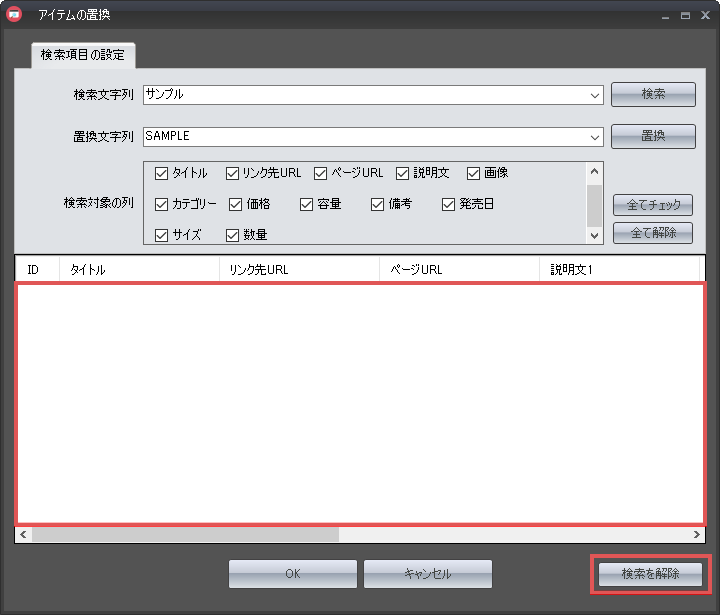Expand the 置換文字列 dropdown list
The image size is (720, 615).
click(596, 136)
